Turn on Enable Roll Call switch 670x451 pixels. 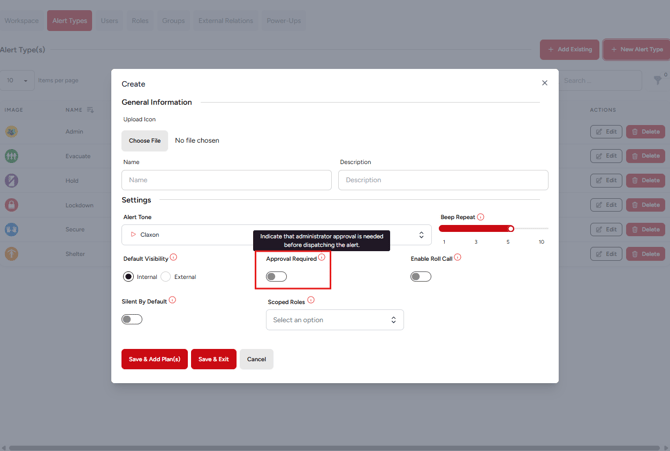[421, 277]
